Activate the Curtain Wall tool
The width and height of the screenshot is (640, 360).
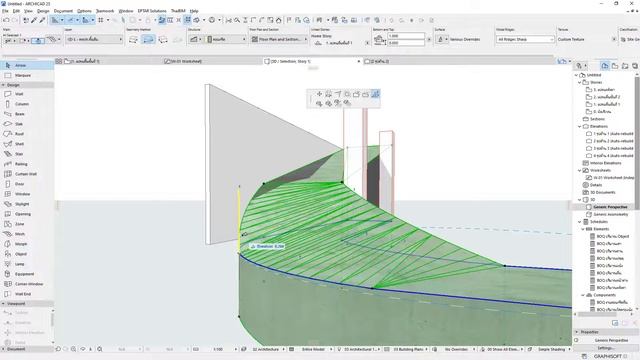point(27,174)
